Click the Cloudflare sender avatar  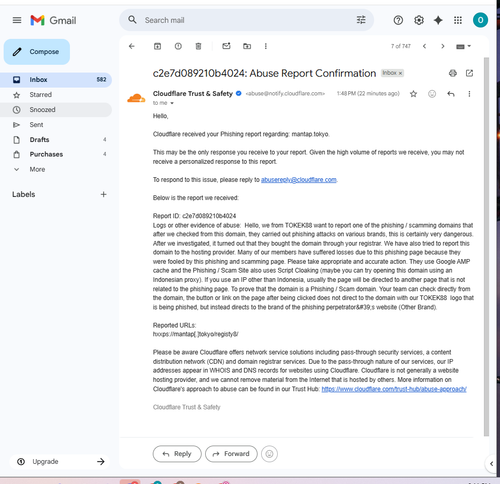coord(136,98)
